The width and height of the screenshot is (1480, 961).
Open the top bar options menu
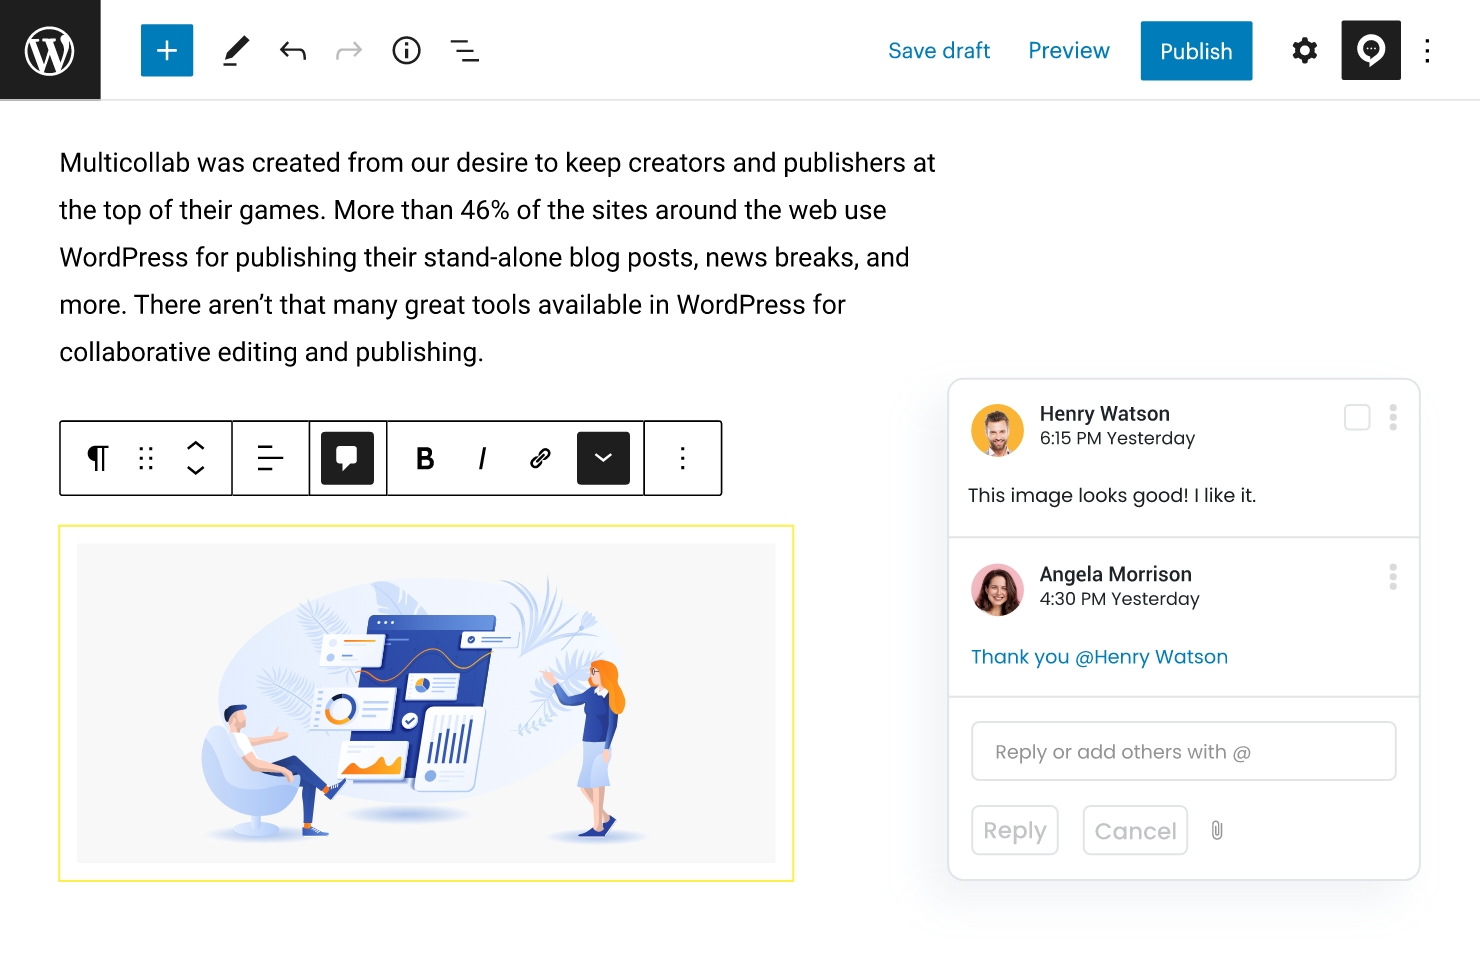(x=1428, y=51)
